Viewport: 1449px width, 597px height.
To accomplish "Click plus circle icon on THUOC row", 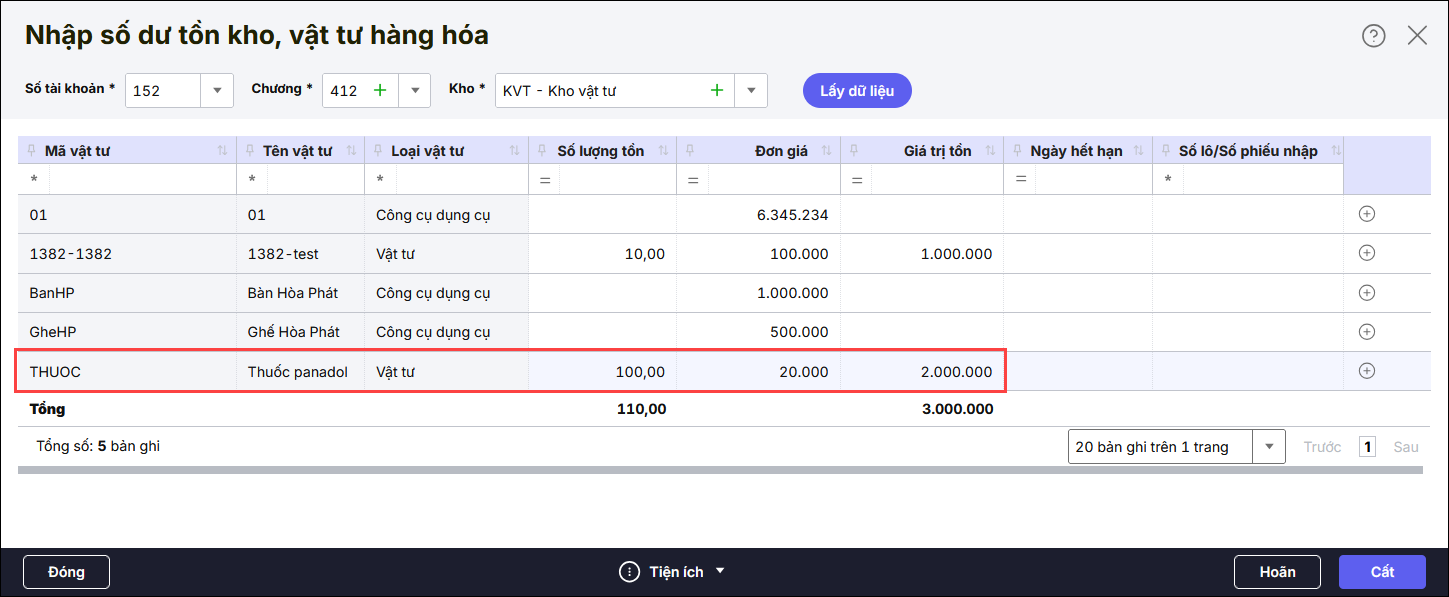I will click(1367, 371).
